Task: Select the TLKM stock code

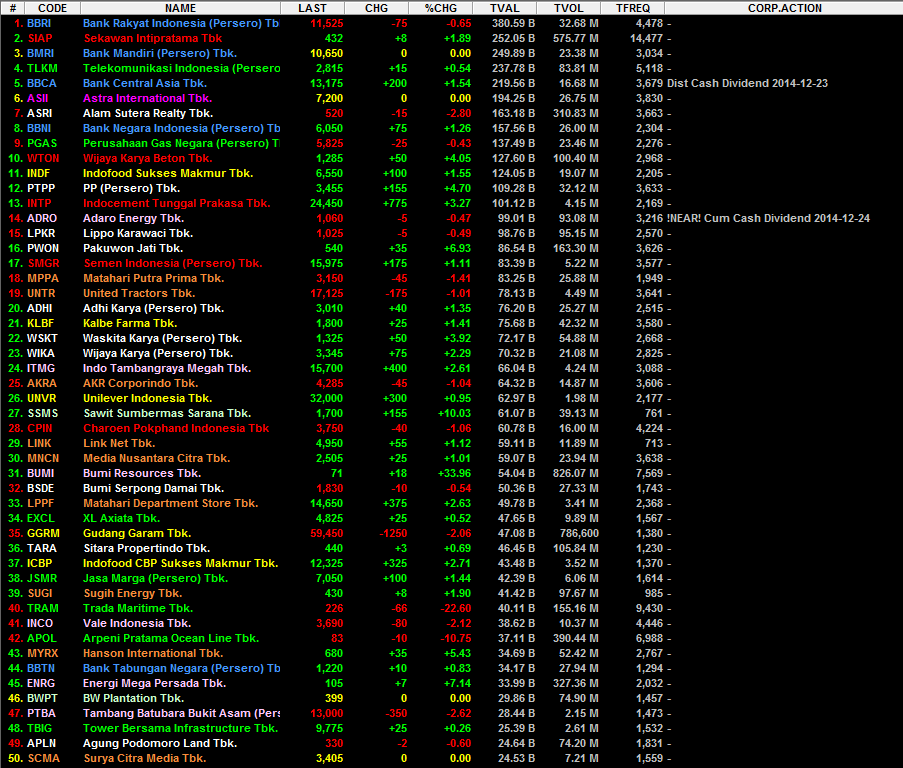Action: tap(42, 69)
